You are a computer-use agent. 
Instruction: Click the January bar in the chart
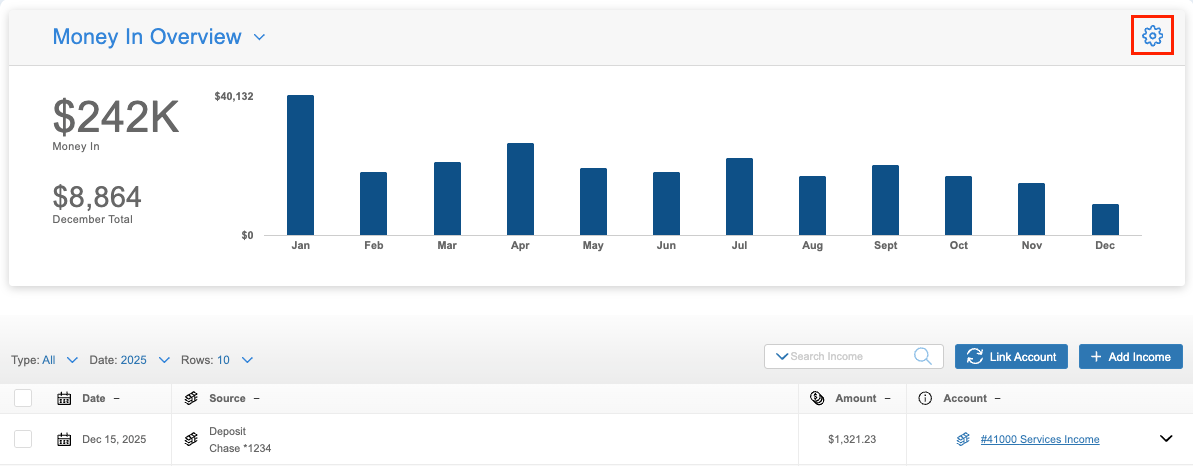pyautogui.click(x=300, y=165)
